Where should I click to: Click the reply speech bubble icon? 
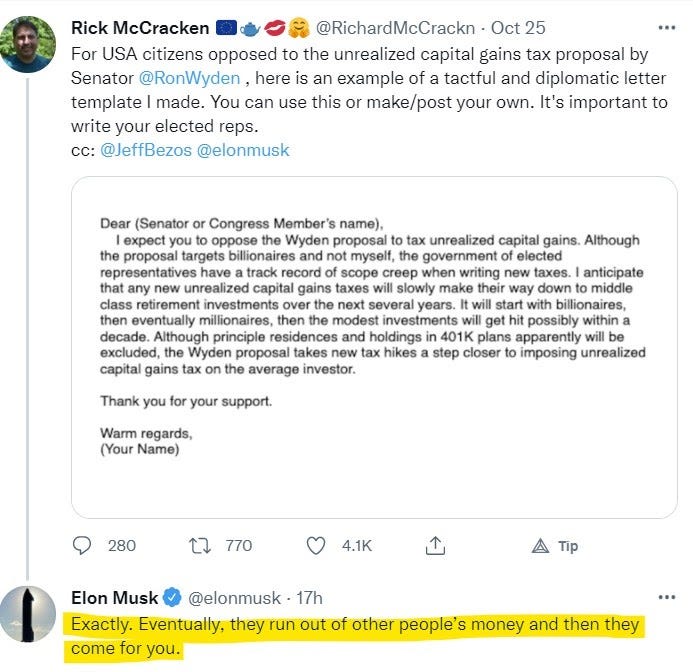tap(82, 546)
